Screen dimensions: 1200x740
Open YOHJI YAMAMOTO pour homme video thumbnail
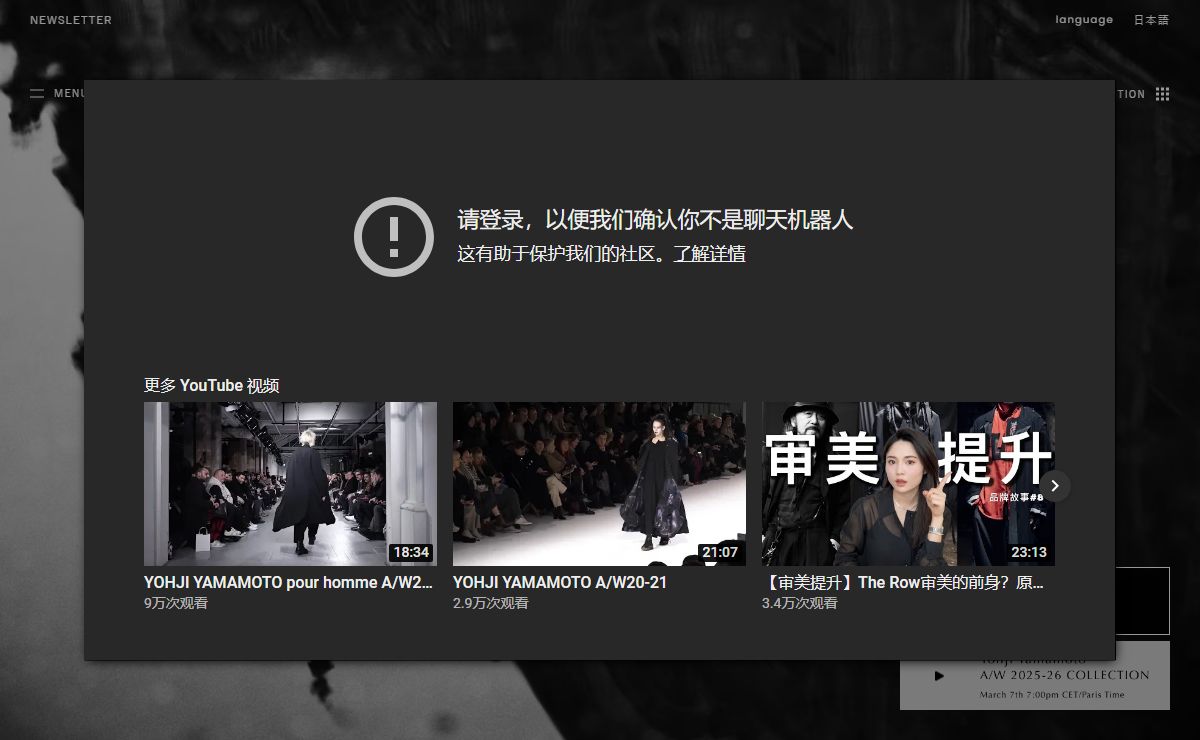coord(290,484)
